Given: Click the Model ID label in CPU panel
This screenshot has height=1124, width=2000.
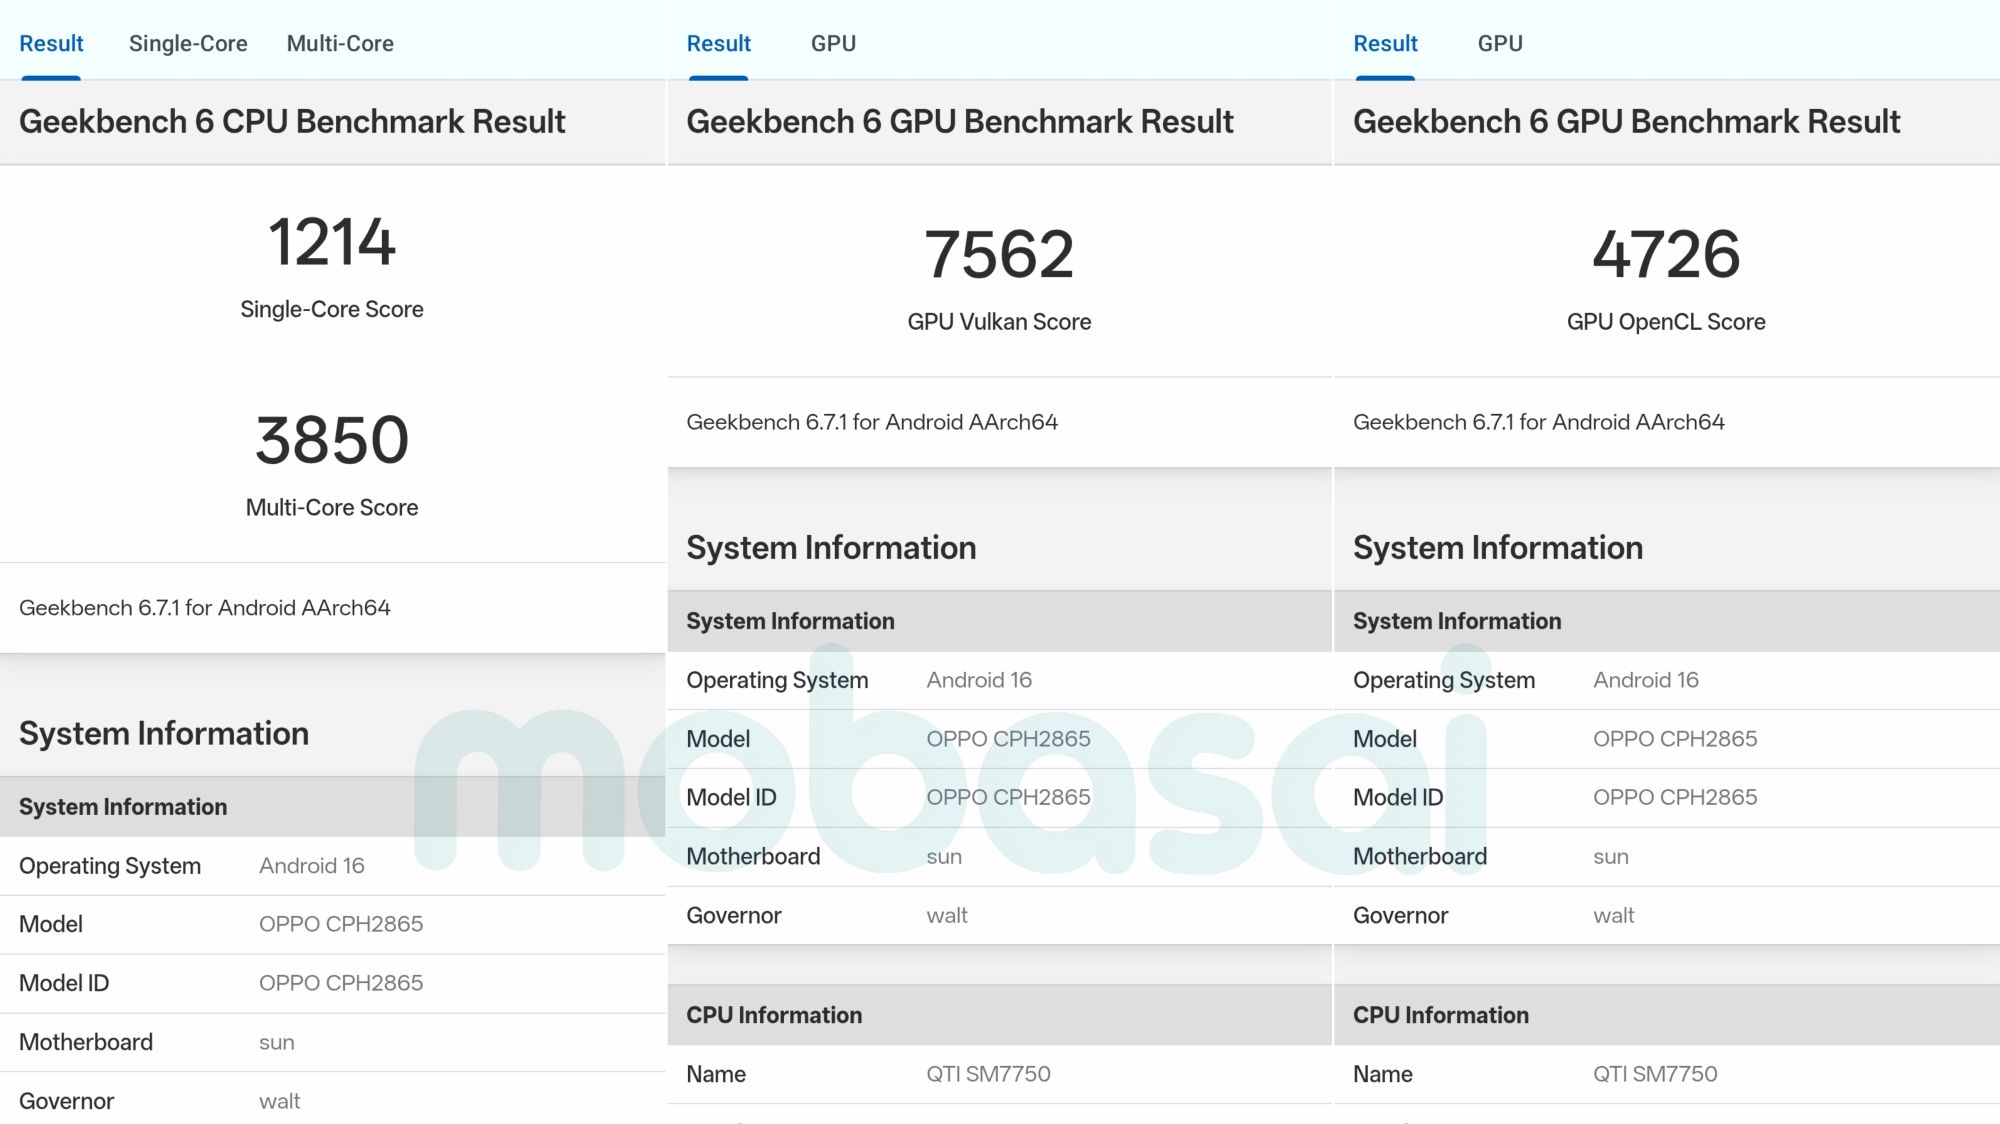Looking at the screenshot, I should click(x=64, y=983).
